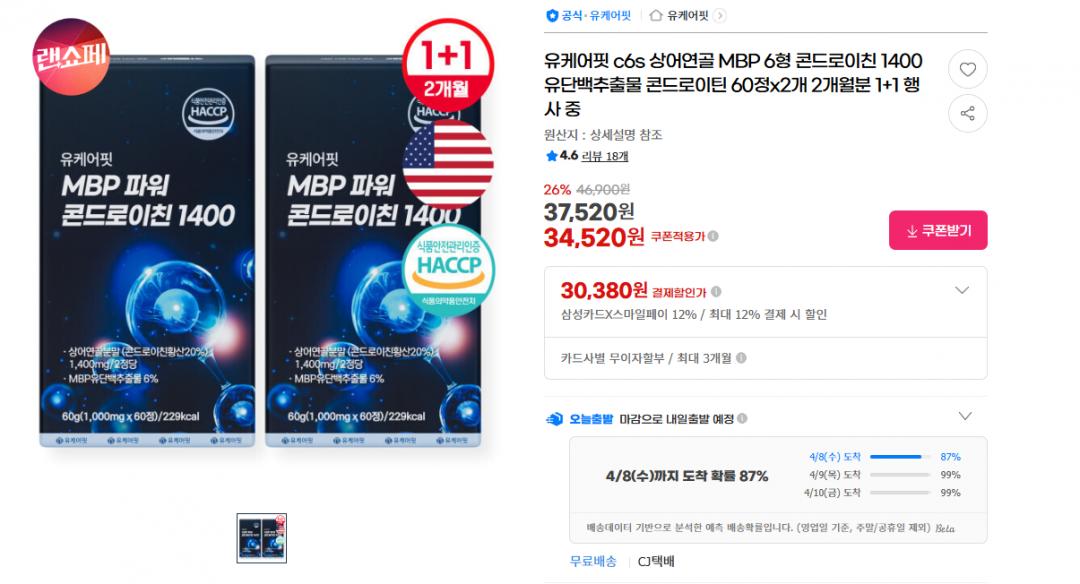Click the 4/8(수) arrival probability bar
The height and width of the screenshot is (584, 1080).
900,457
